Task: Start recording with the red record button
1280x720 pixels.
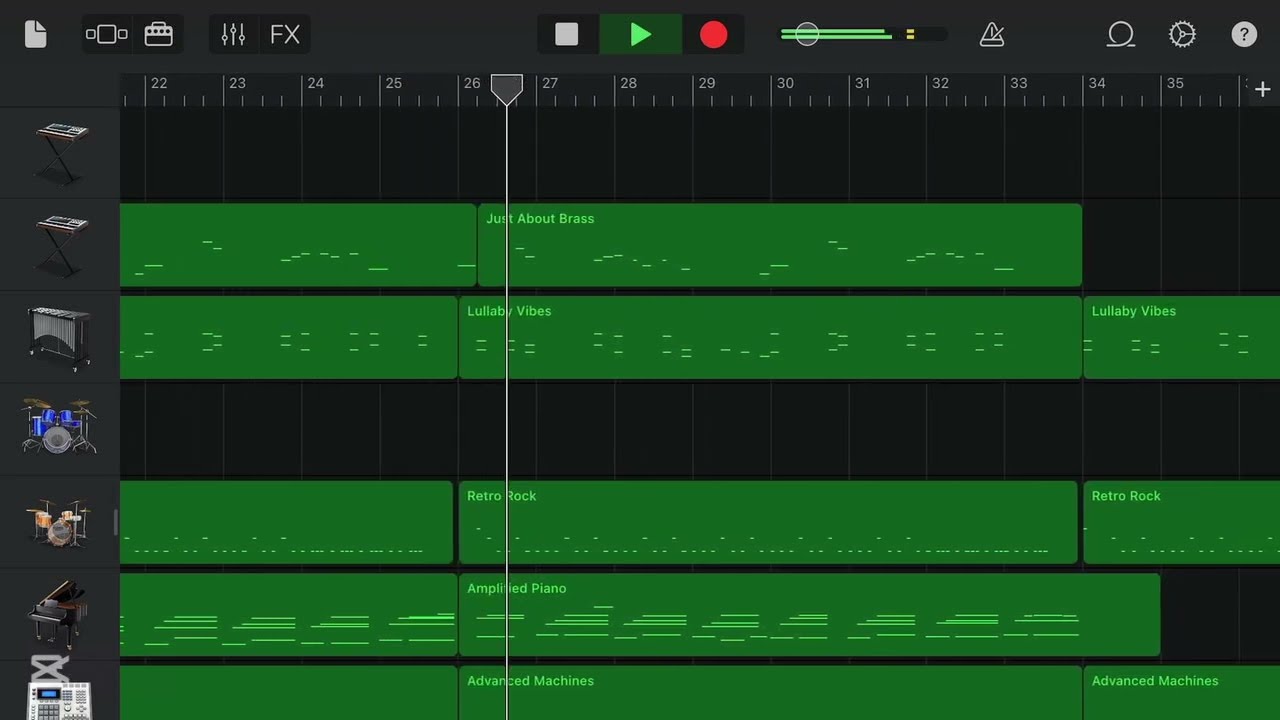Action: click(714, 34)
